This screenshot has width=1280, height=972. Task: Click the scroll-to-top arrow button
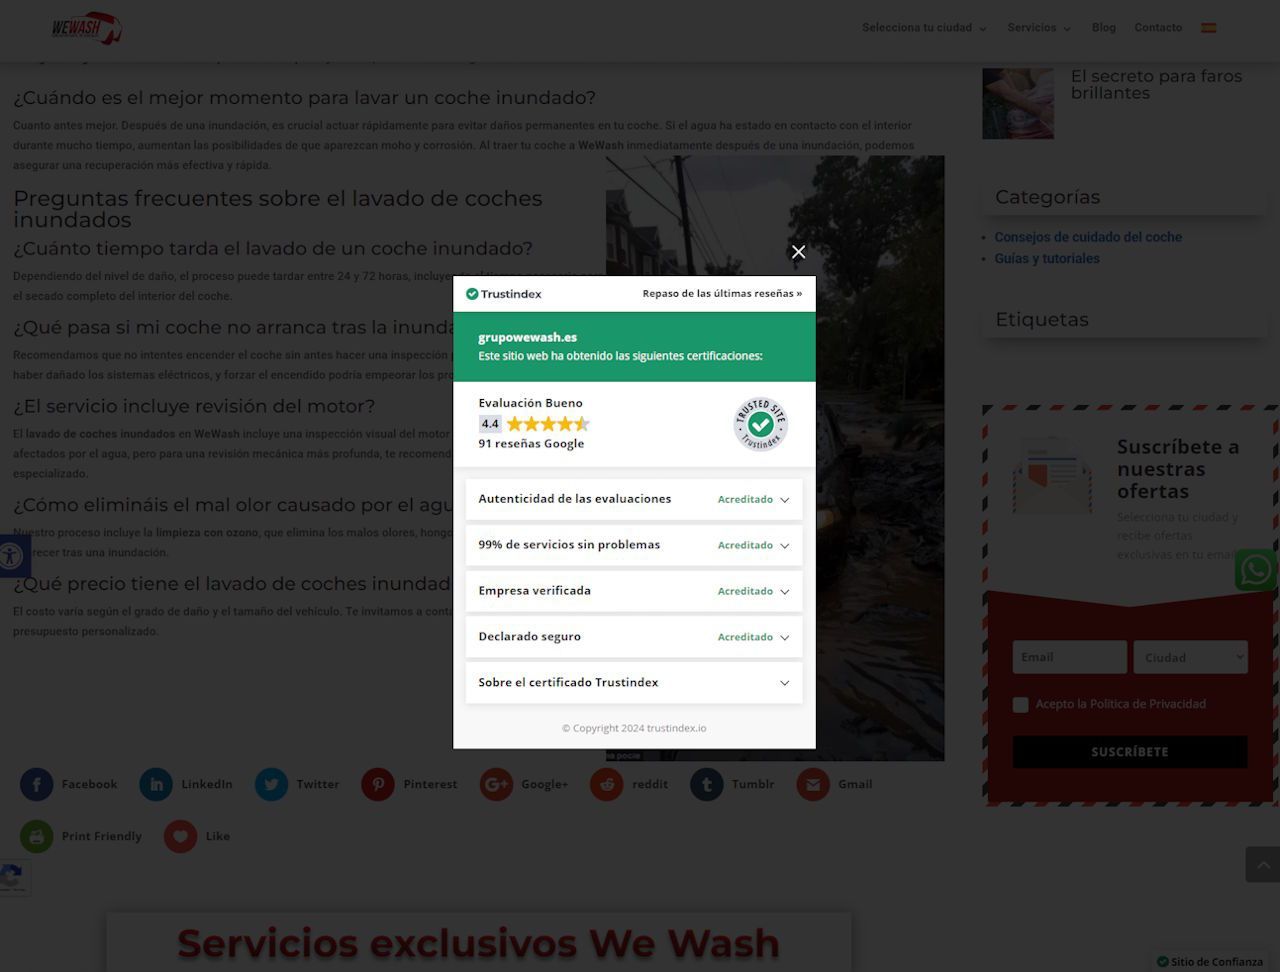(1262, 864)
